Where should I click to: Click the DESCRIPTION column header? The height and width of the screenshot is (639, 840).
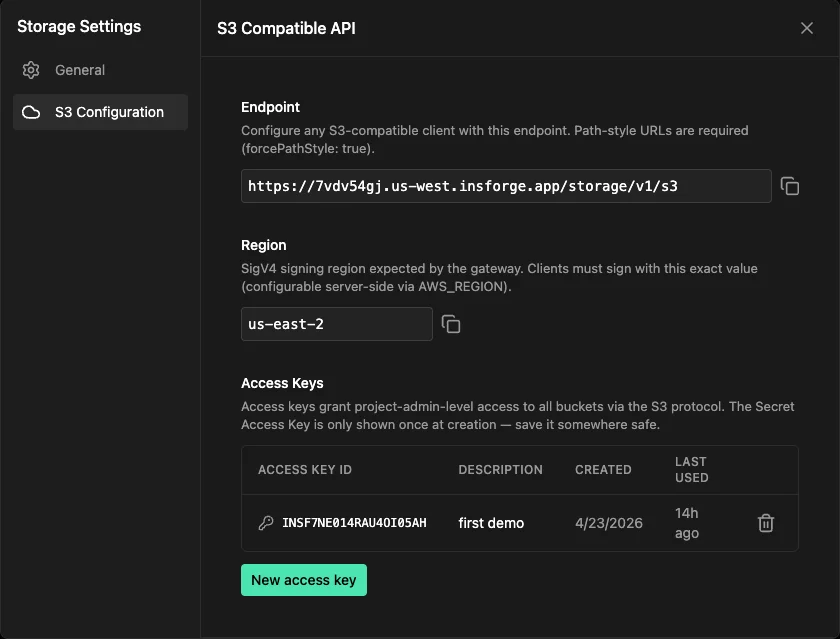[501, 469]
